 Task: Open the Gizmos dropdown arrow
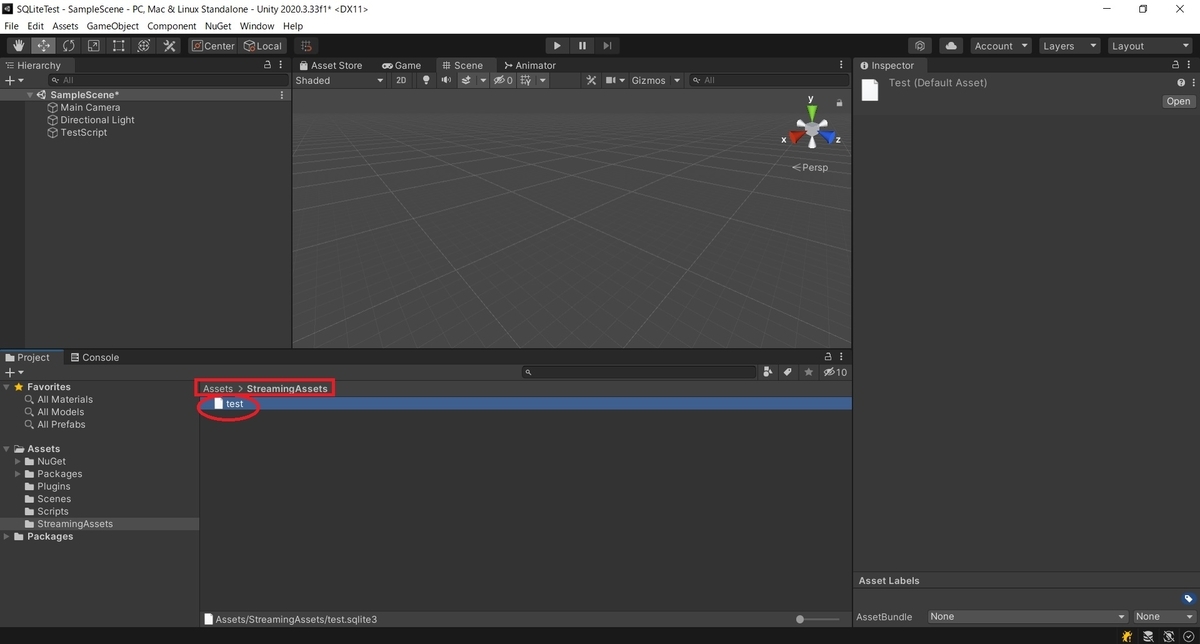676,80
